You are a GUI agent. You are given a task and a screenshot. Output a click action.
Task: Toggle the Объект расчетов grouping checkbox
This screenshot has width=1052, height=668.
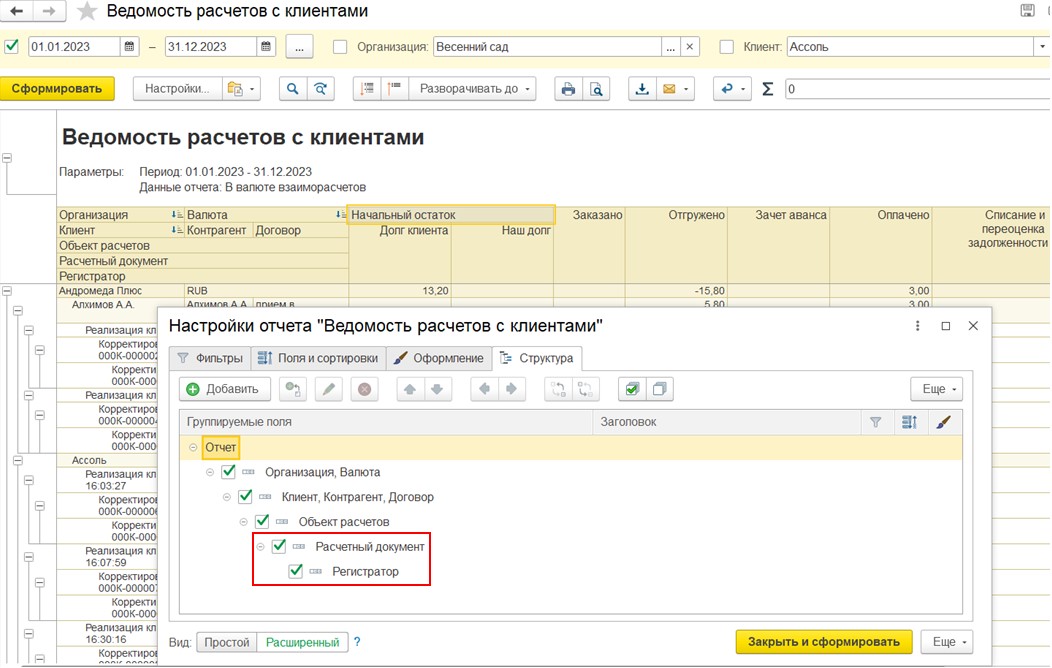pyautogui.click(x=262, y=521)
